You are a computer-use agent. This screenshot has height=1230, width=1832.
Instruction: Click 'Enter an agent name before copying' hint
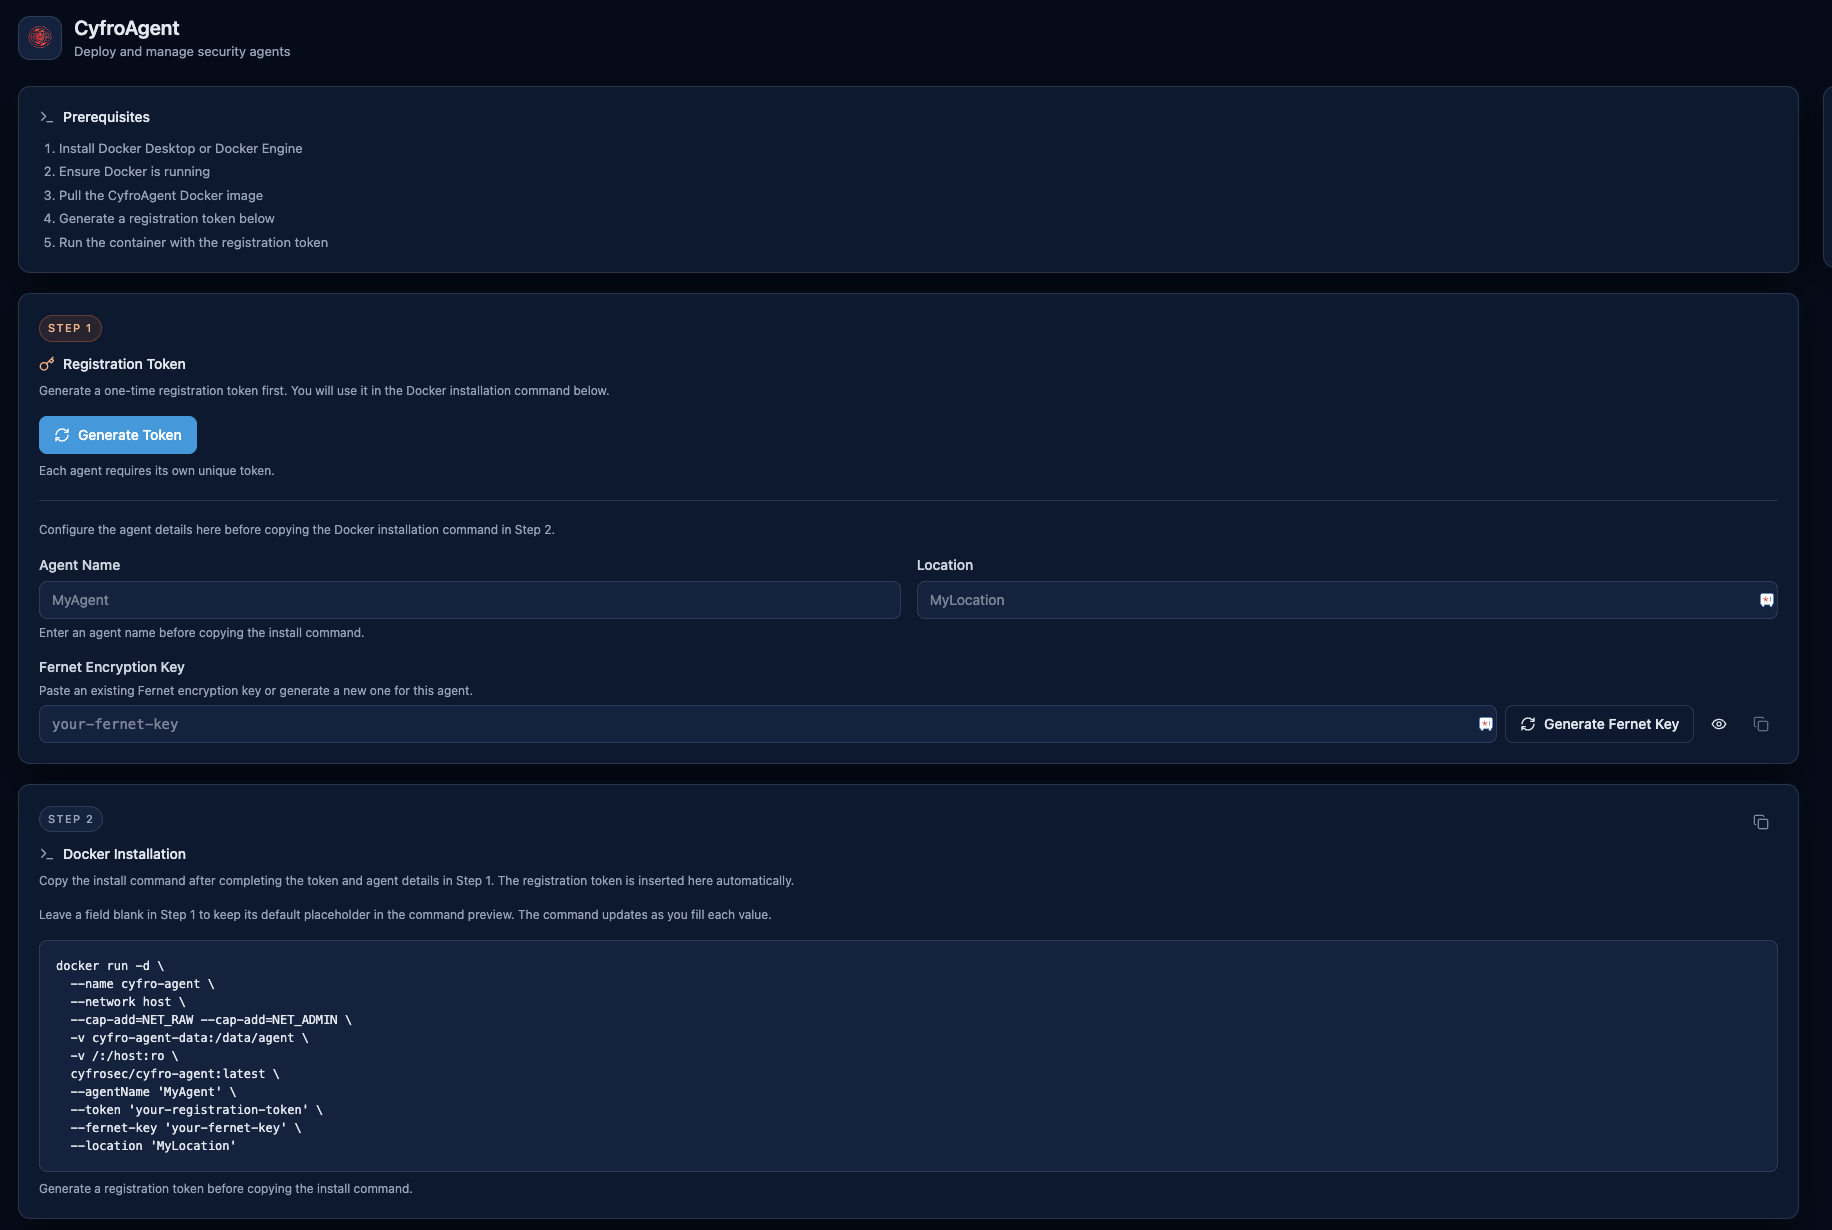click(x=202, y=632)
